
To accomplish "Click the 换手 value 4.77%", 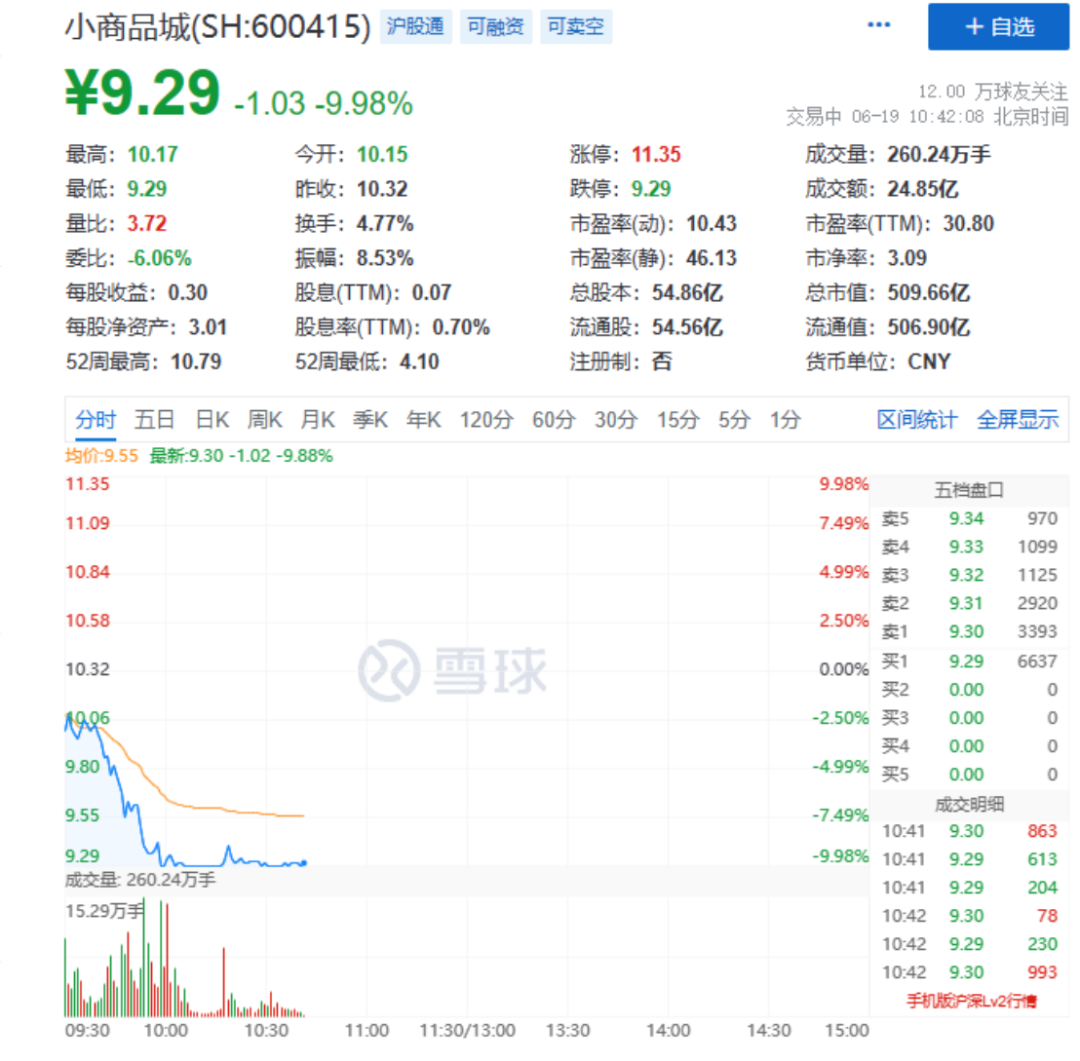I will [x=385, y=223].
